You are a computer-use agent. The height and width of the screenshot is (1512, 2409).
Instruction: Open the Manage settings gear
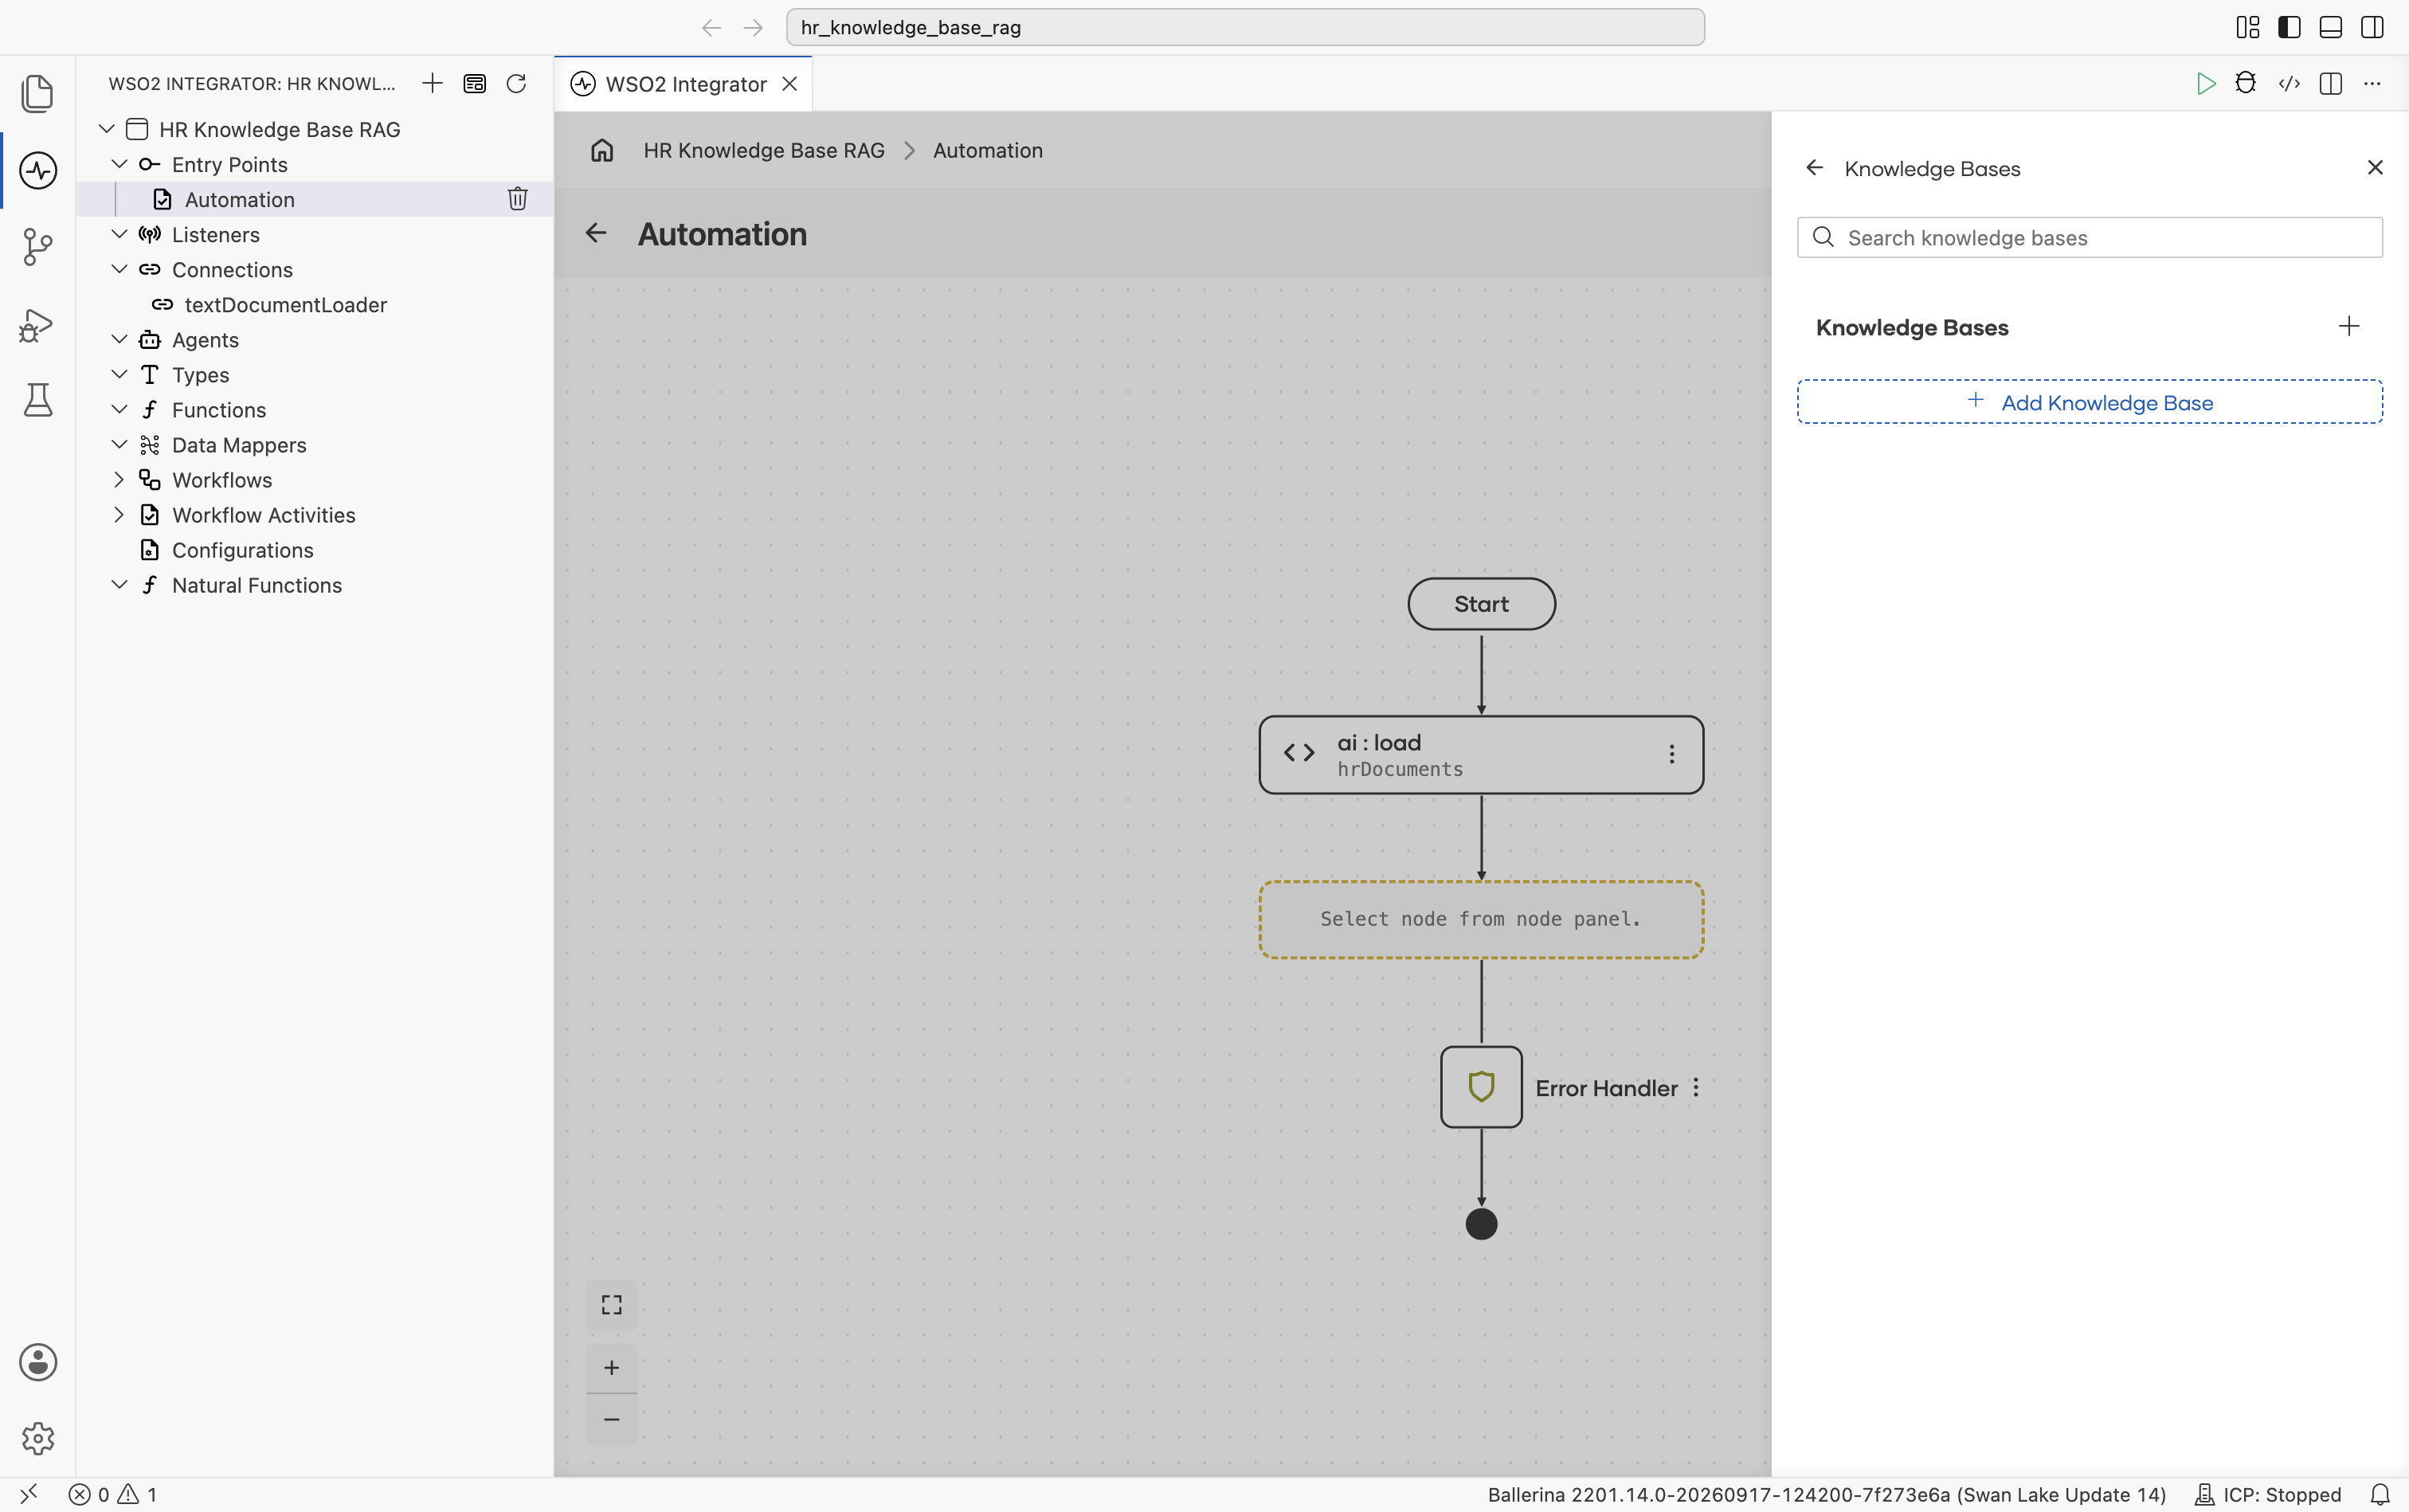pyautogui.click(x=38, y=1438)
